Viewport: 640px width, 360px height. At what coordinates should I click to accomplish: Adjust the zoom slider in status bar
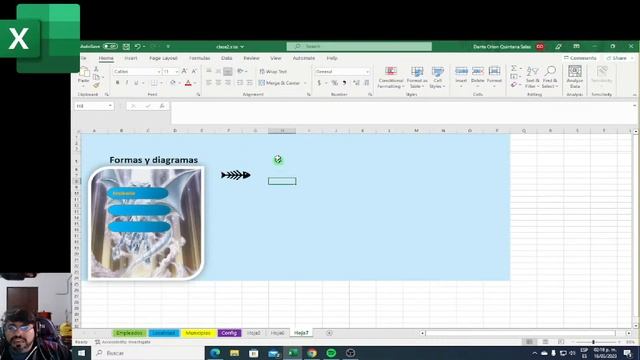[593, 342]
